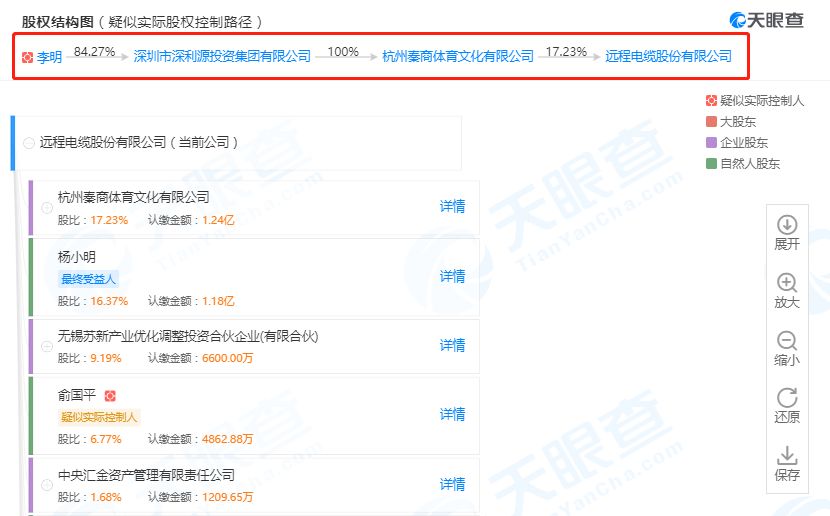The height and width of the screenshot is (516, 830).
Task: Click the 16.37% share ratio value
Action: point(109,301)
